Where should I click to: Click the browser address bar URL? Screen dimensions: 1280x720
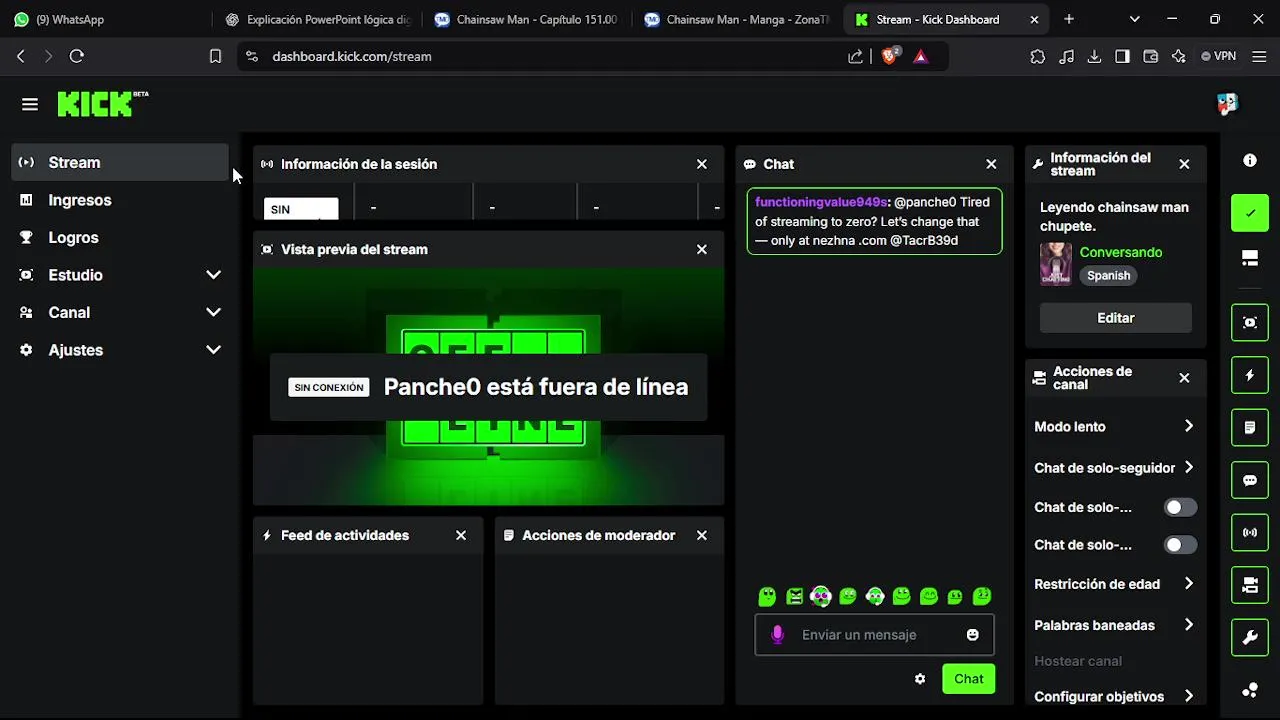pos(352,56)
